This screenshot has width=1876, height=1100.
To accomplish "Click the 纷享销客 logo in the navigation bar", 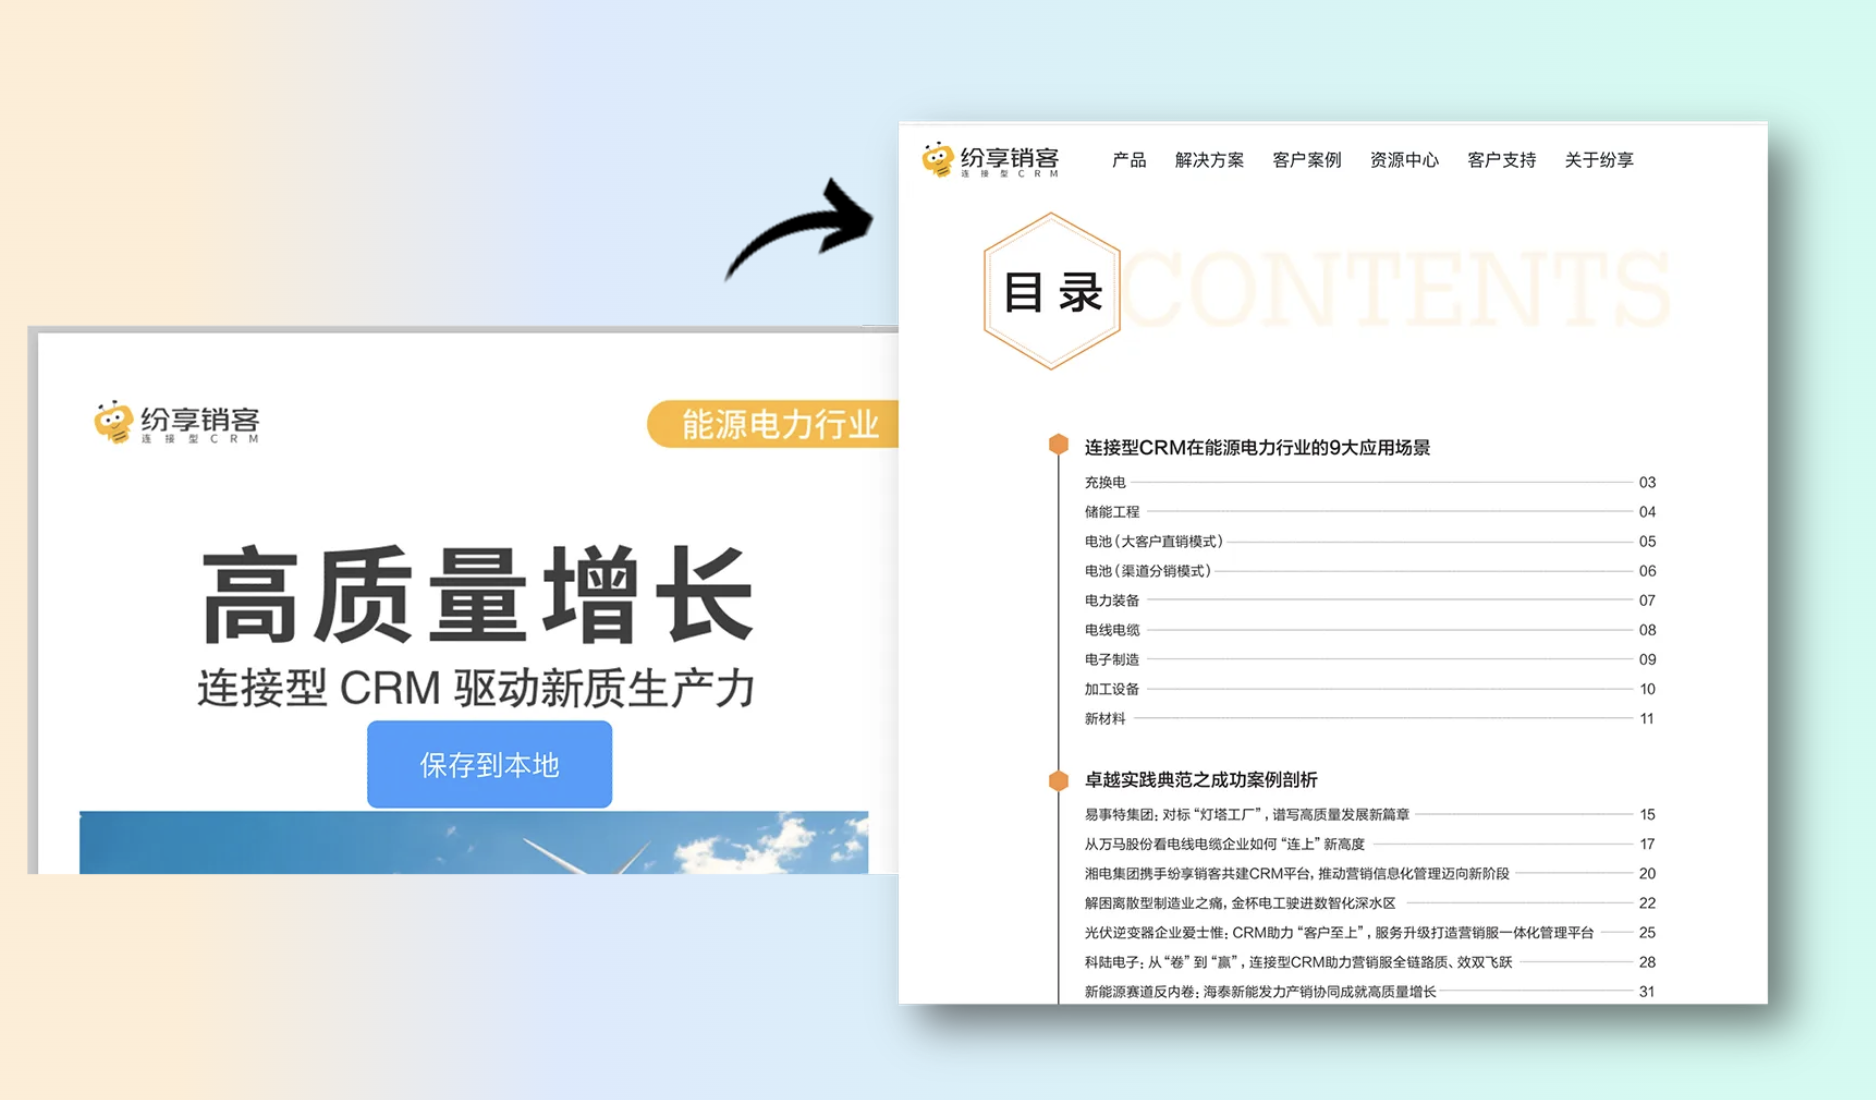I will 990,160.
